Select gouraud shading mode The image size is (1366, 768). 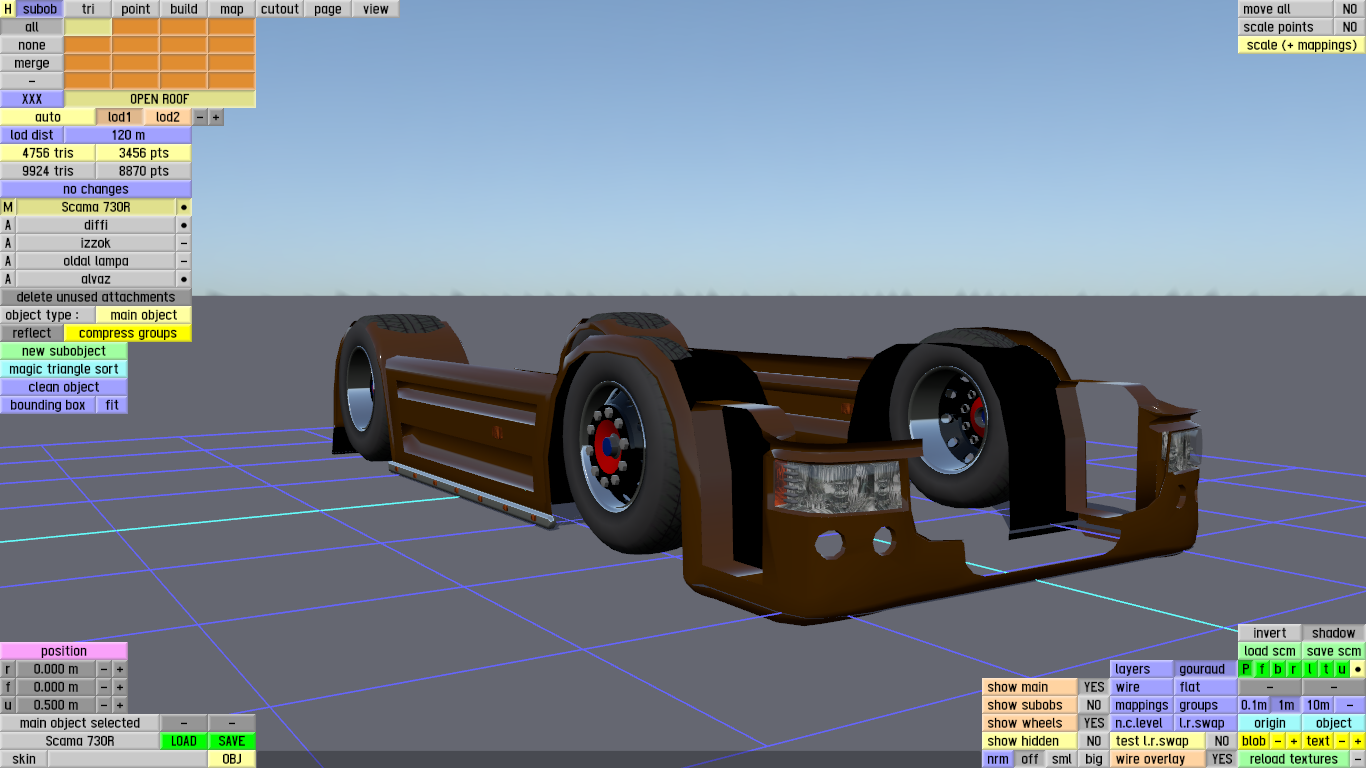pyautogui.click(x=1206, y=669)
